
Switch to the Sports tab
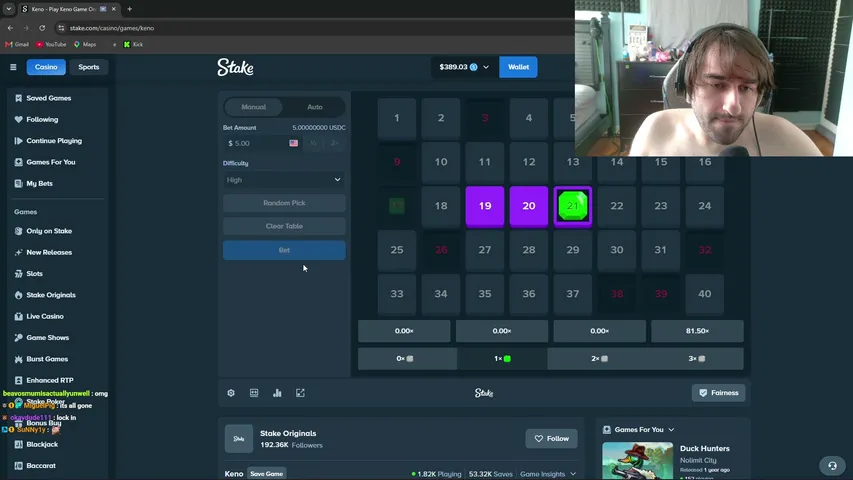[x=89, y=67]
